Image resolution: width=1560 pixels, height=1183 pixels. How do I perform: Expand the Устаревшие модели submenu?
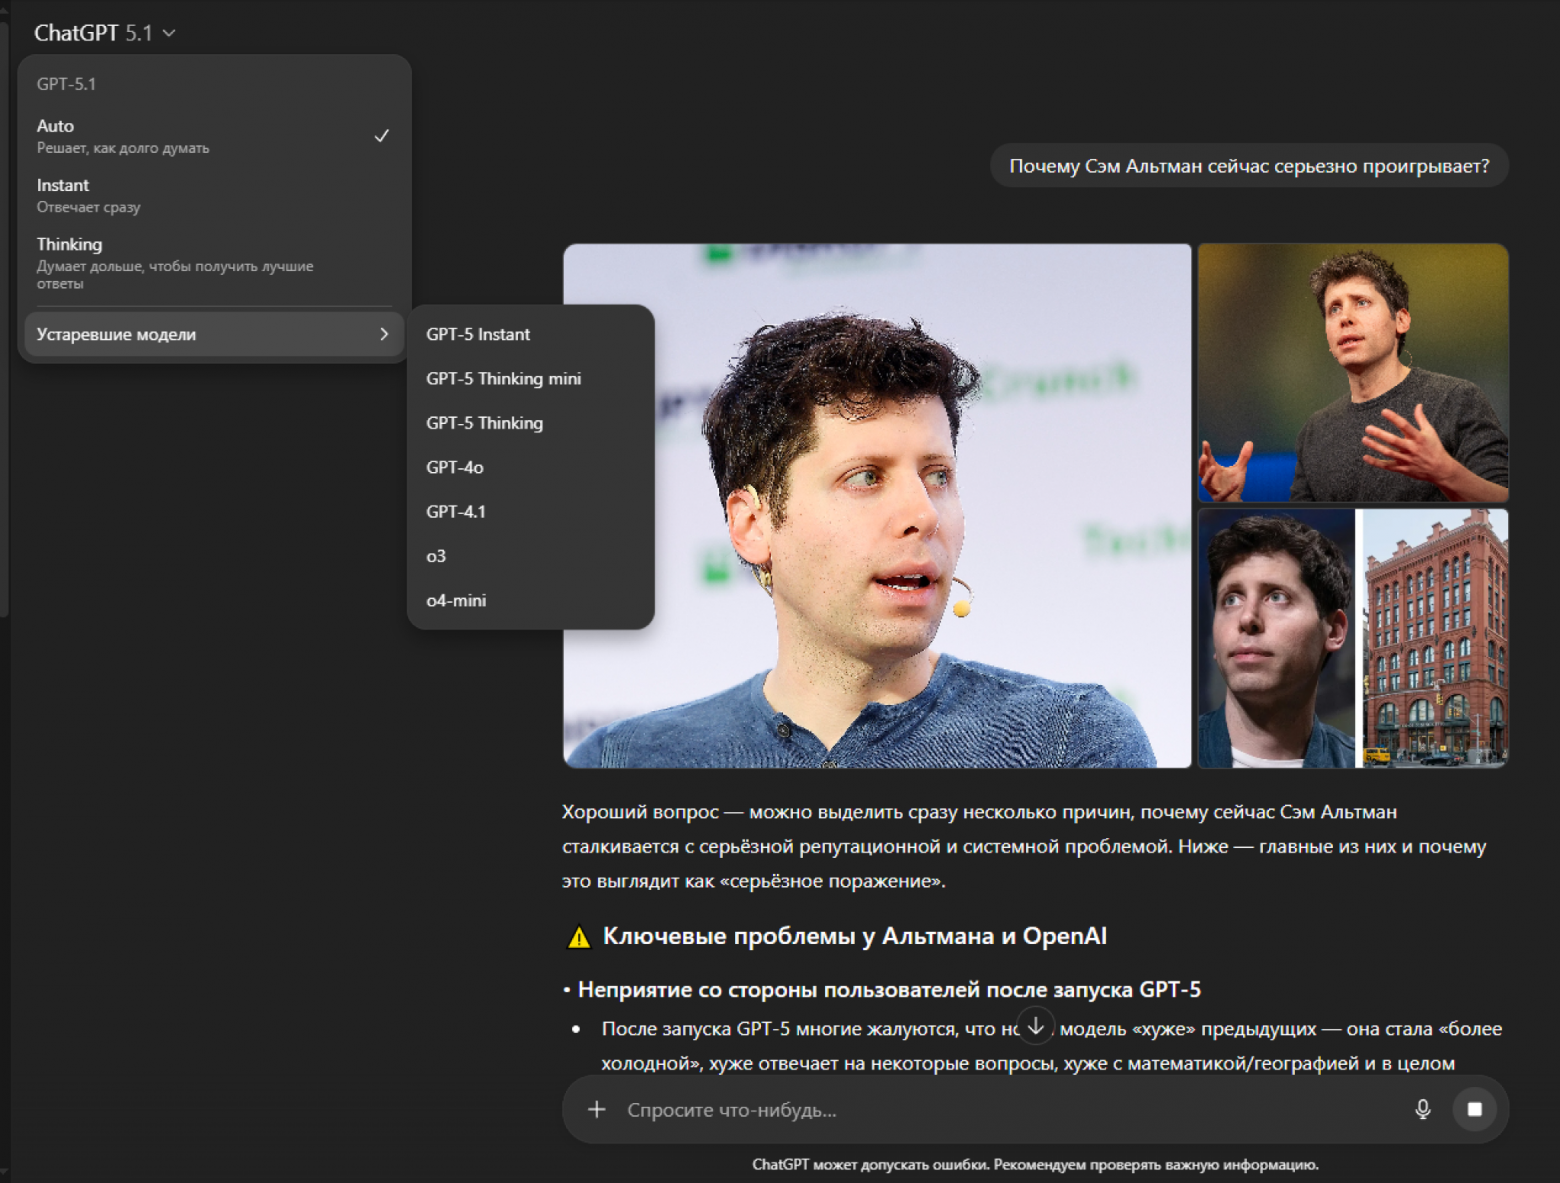[x=200, y=334]
